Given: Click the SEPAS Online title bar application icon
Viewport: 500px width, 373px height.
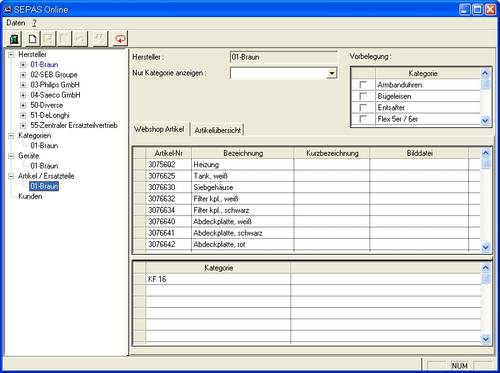Looking at the screenshot, I should tap(8, 9).
